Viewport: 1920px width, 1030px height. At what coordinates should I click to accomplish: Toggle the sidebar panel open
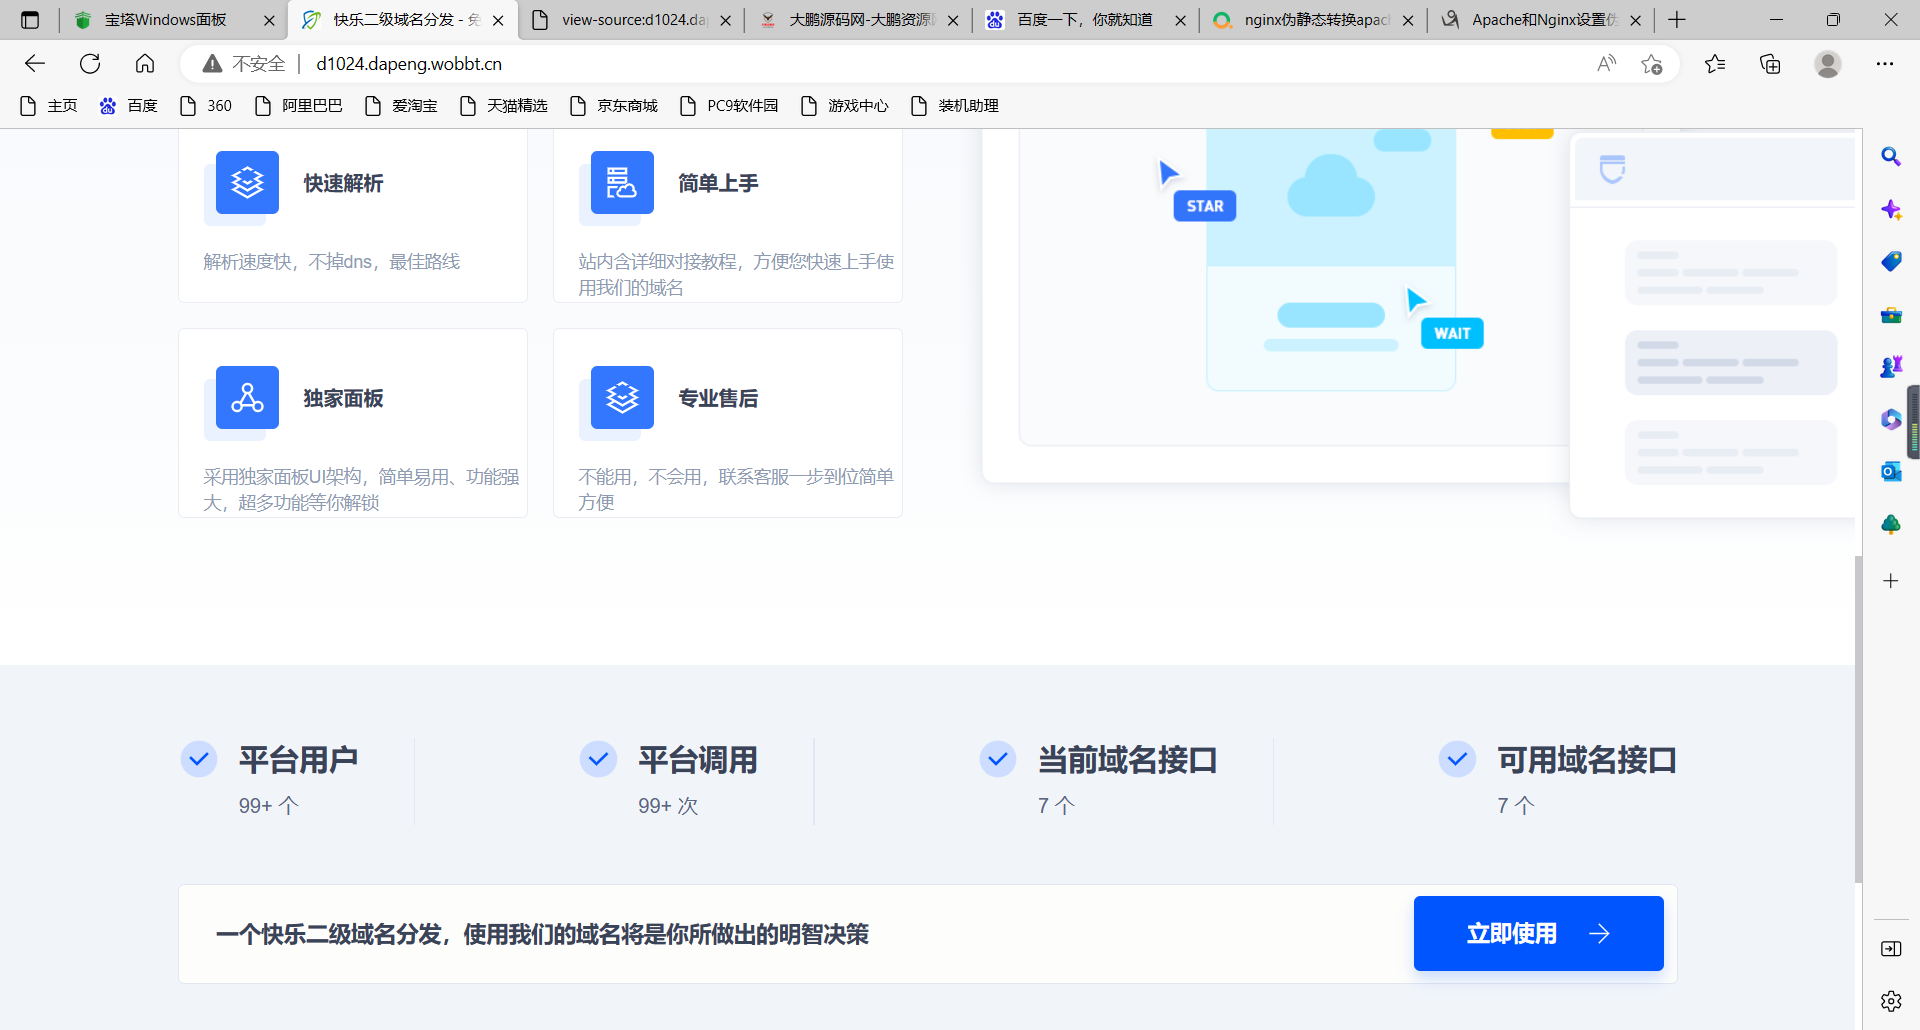1891,949
